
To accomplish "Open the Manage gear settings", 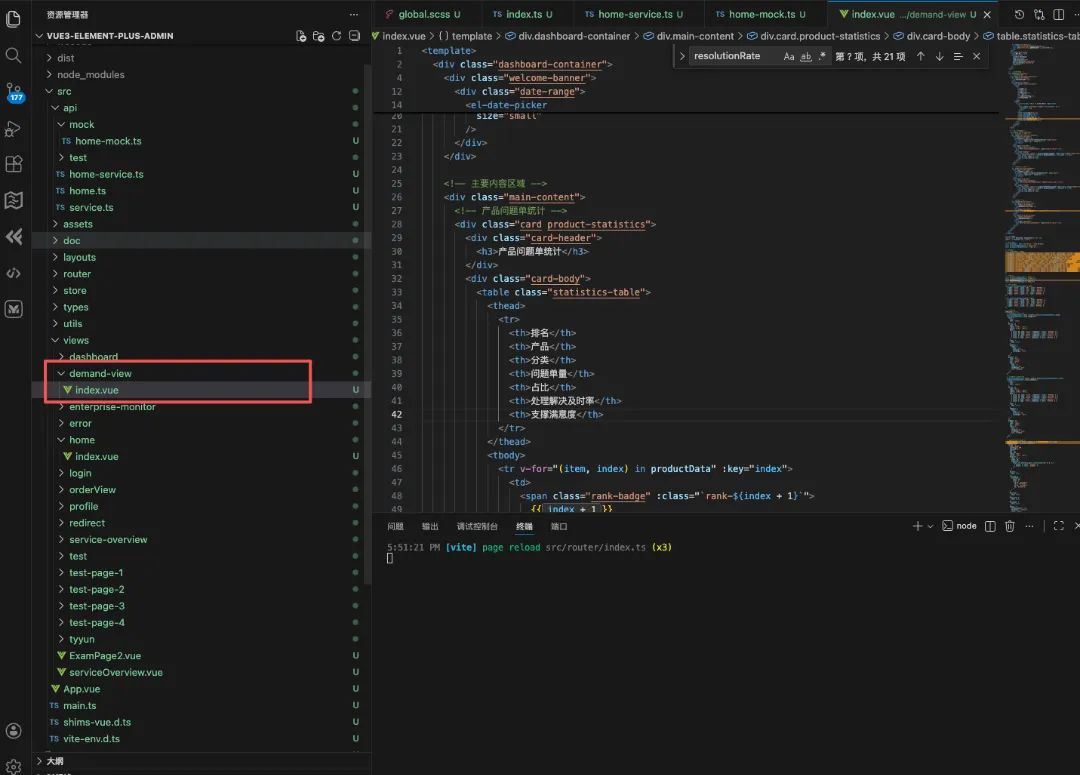I will [x=13, y=765].
